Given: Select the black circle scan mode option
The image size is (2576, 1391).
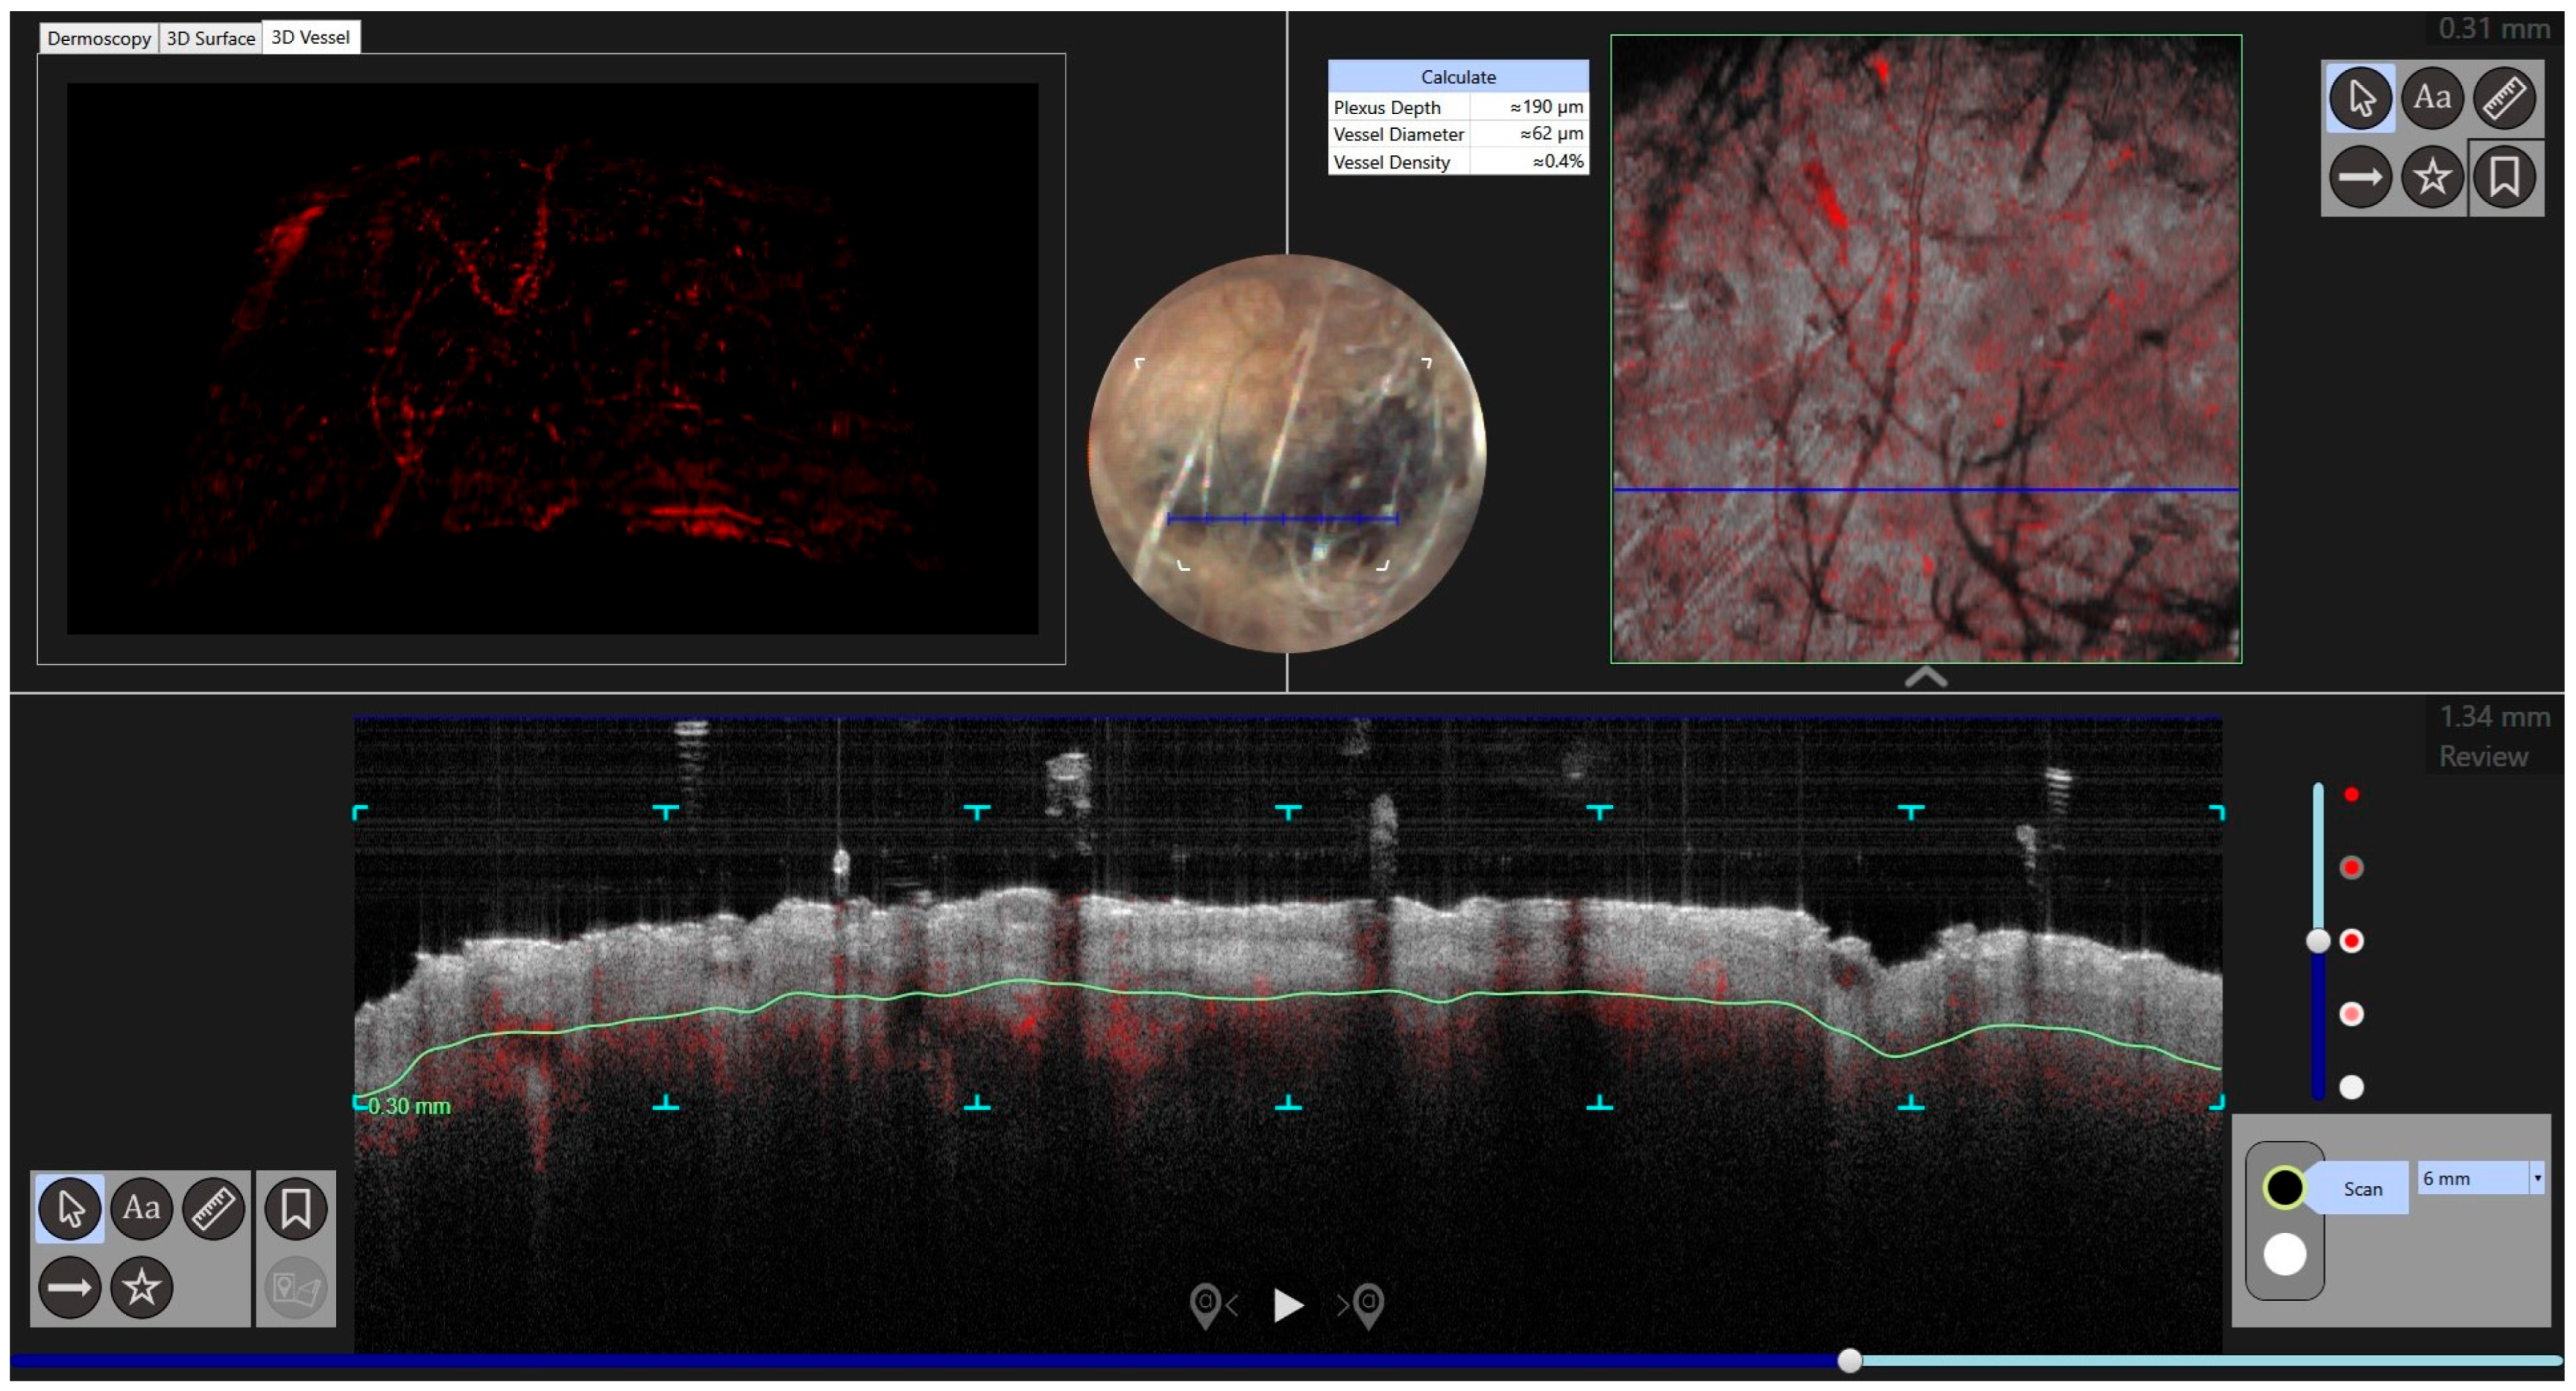Looking at the screenshot, I should pos(2284,1188).
